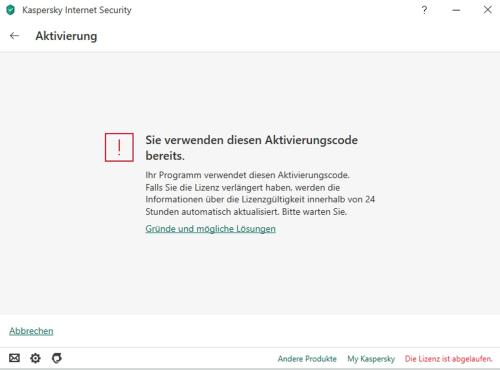
Task: Close the Kaspersky Internet Security window
Action: point(487,10)
